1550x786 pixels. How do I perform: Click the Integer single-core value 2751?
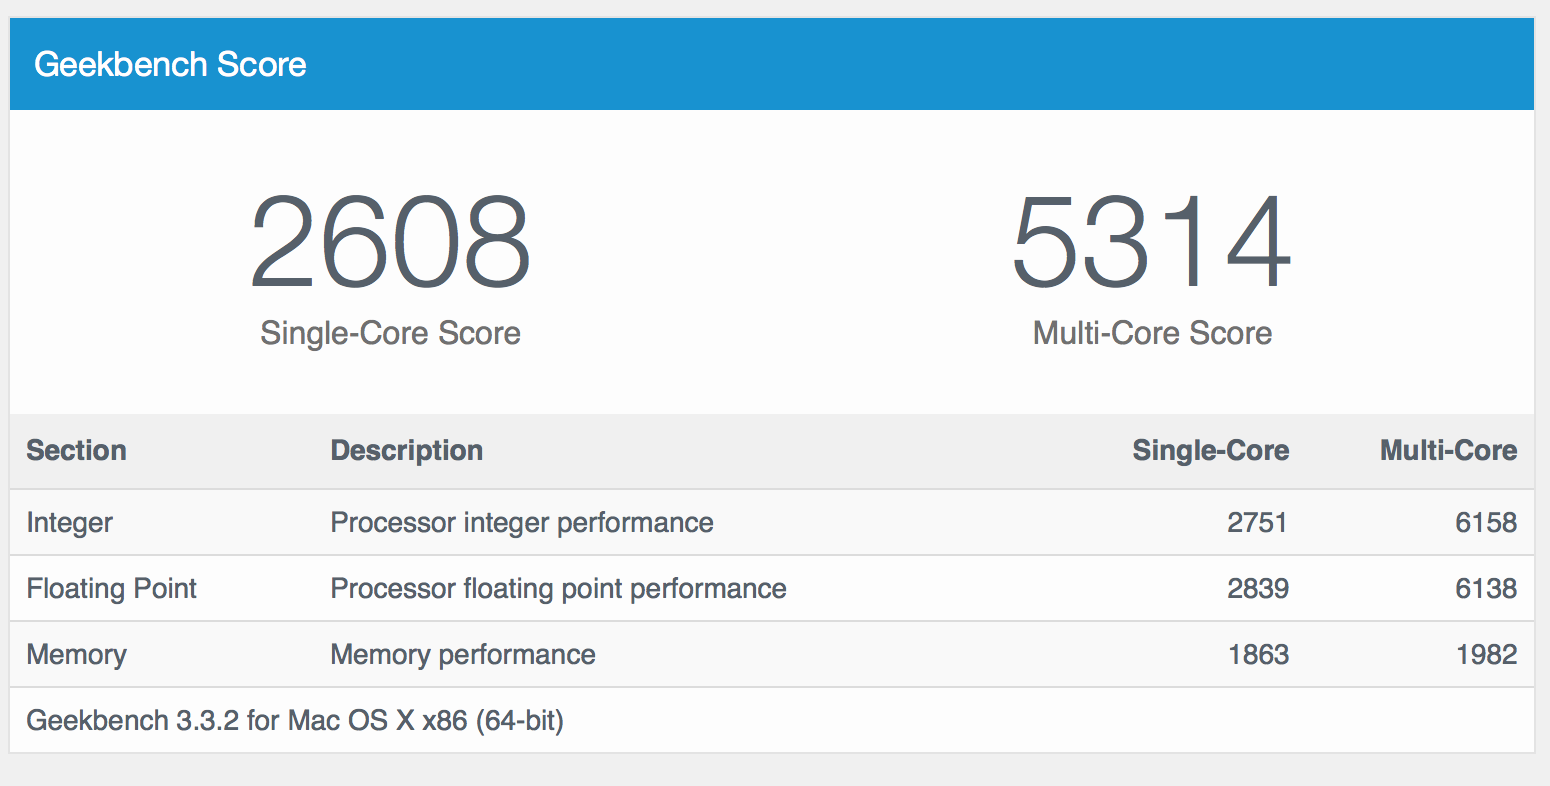(1257, 522)
